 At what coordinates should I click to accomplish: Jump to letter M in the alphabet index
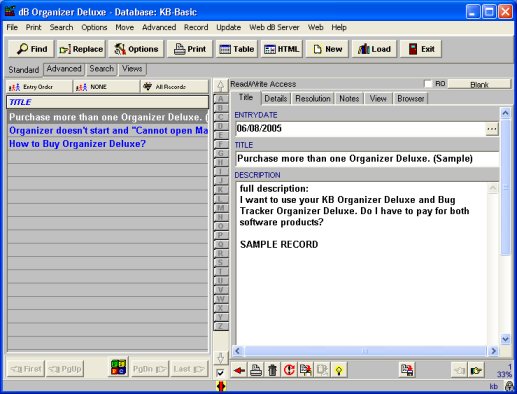[220, 208]
